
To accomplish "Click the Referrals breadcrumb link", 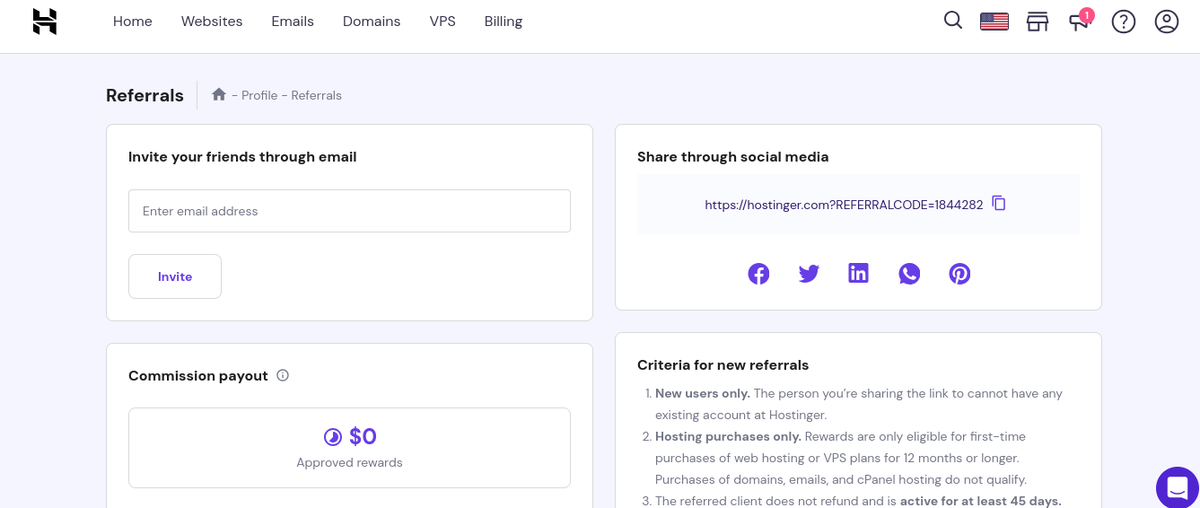I will (316, 95).
